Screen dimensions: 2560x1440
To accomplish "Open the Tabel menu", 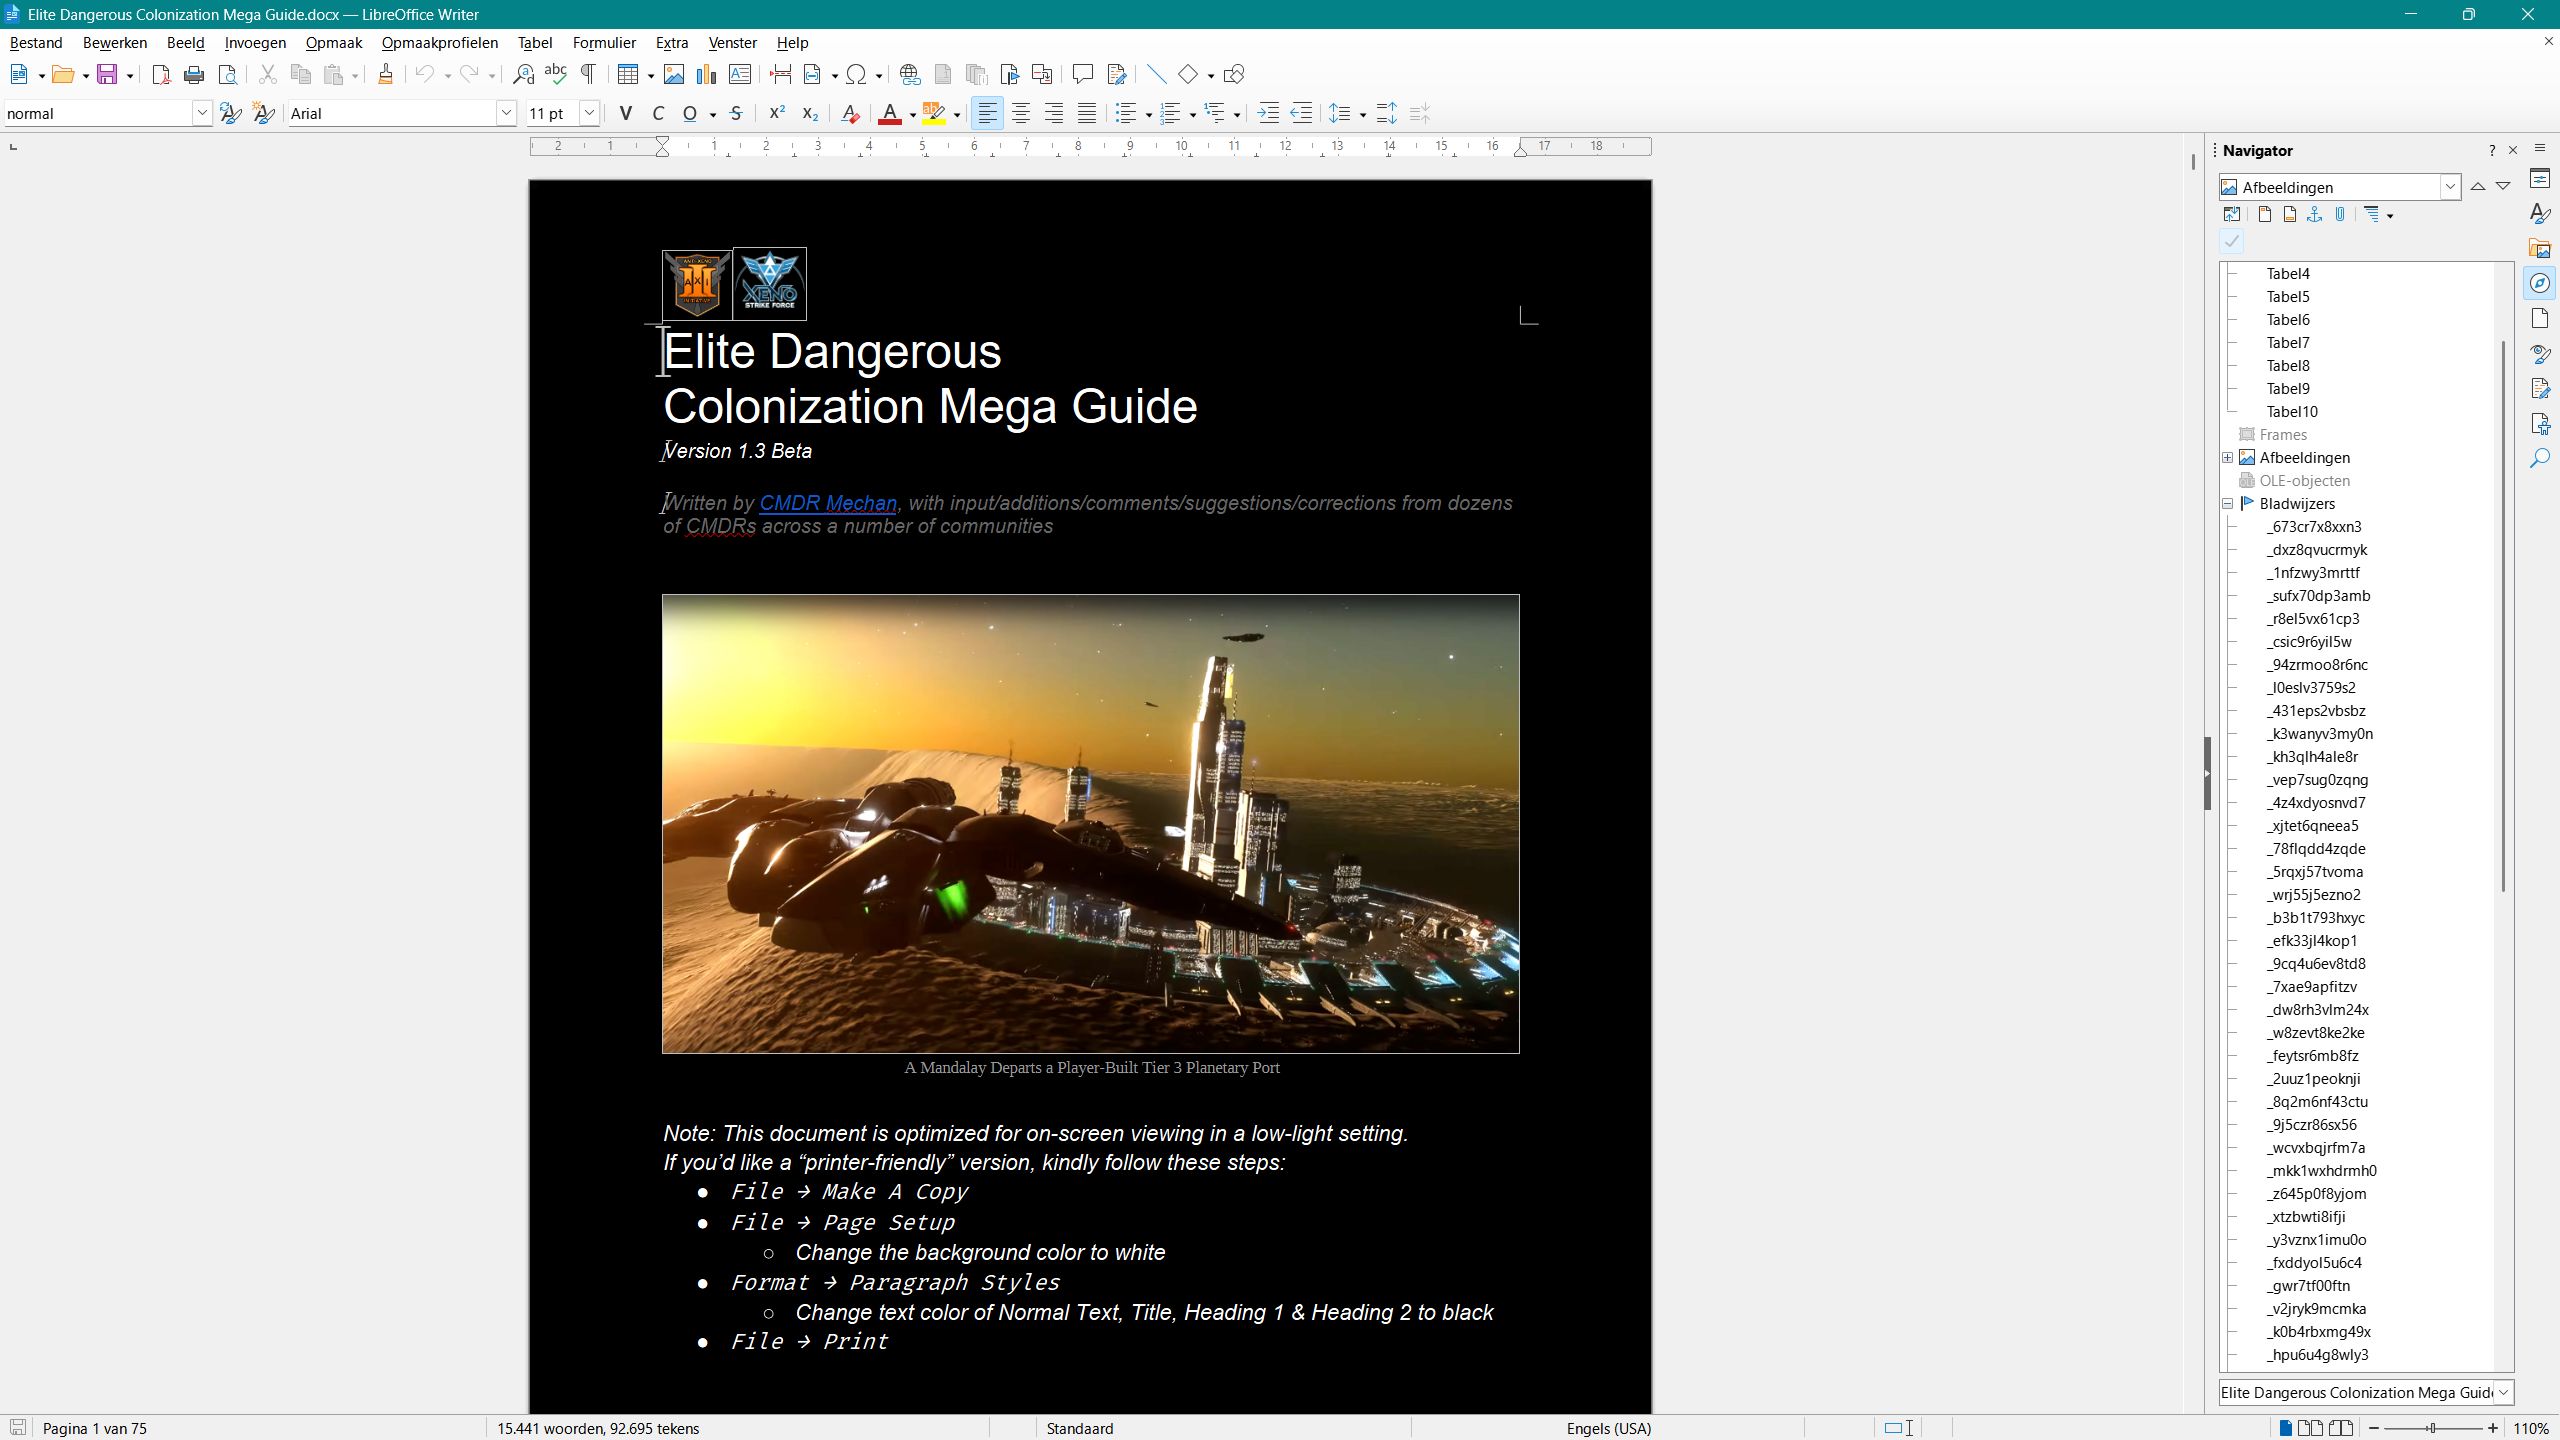I will pos(535,43).
